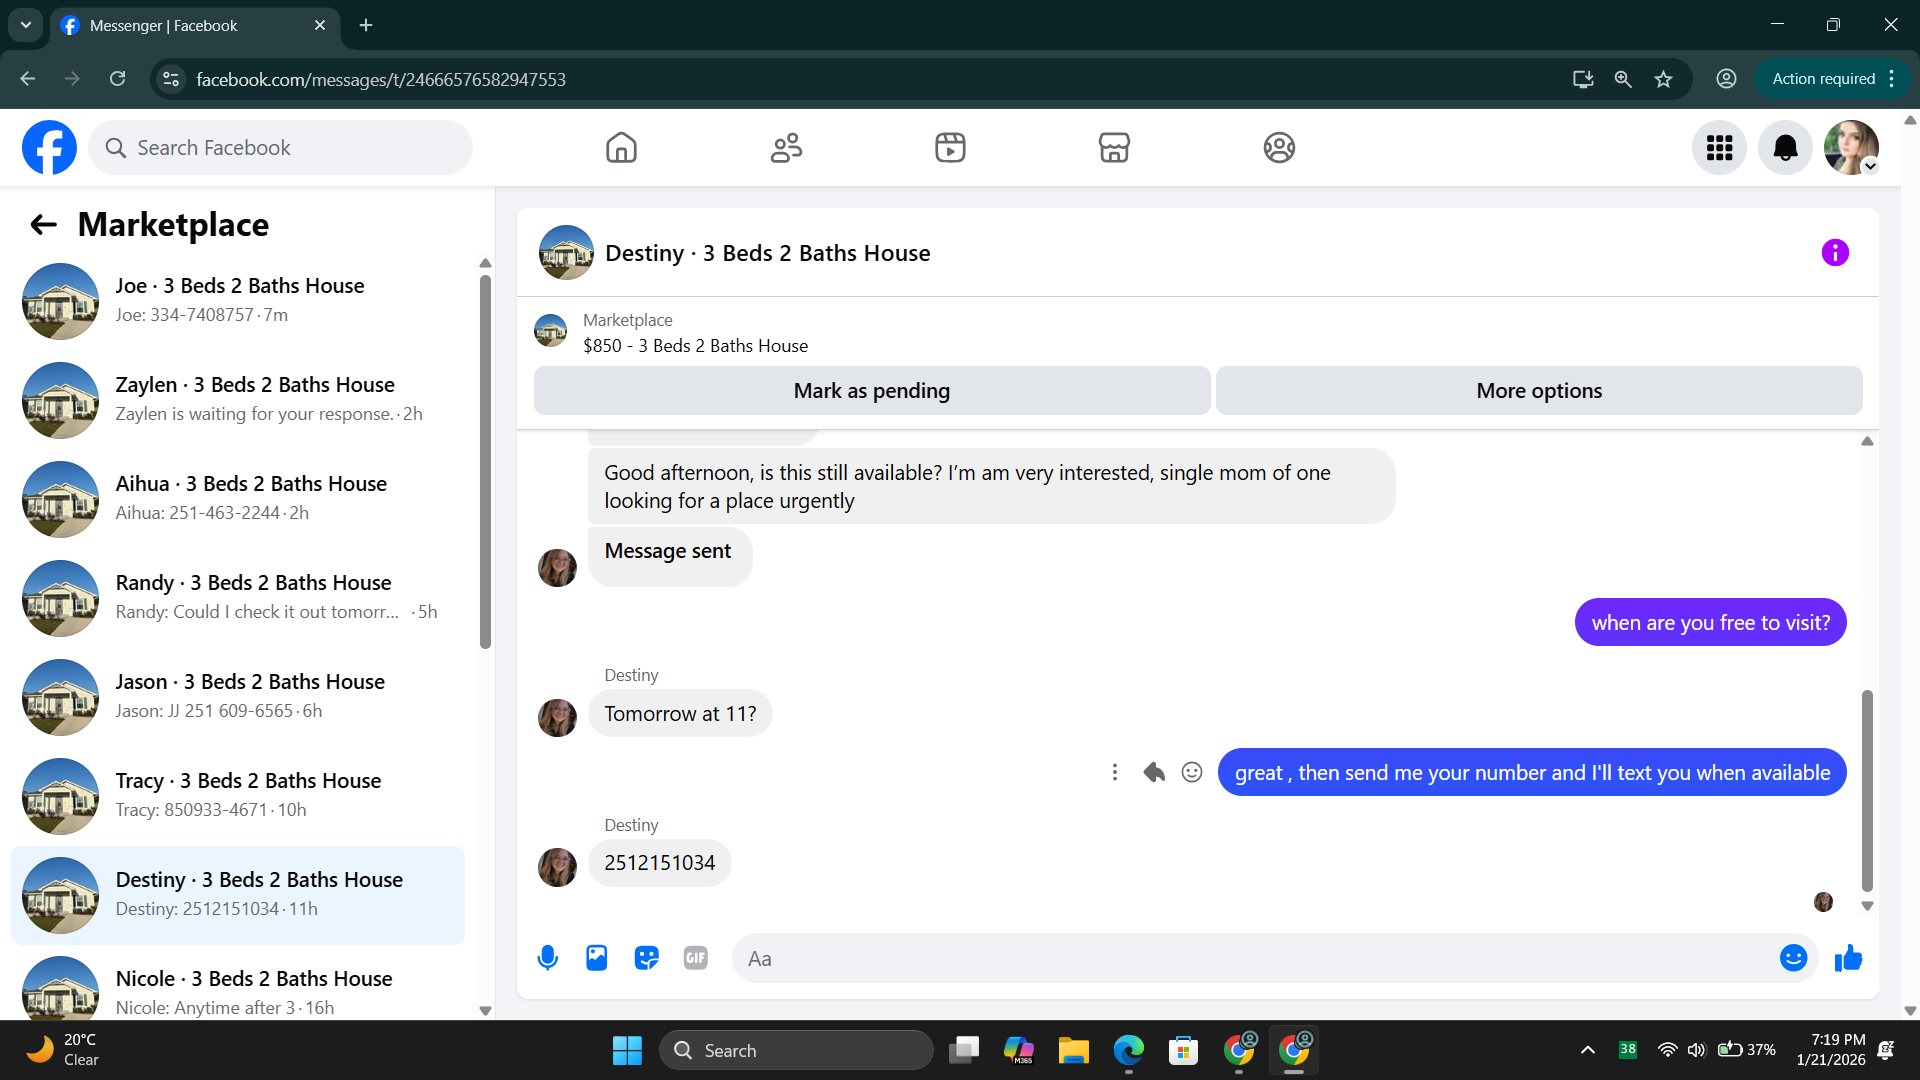1920x1080 pixels.
Task: Open the GIF picker
Action: click(696, 958)
